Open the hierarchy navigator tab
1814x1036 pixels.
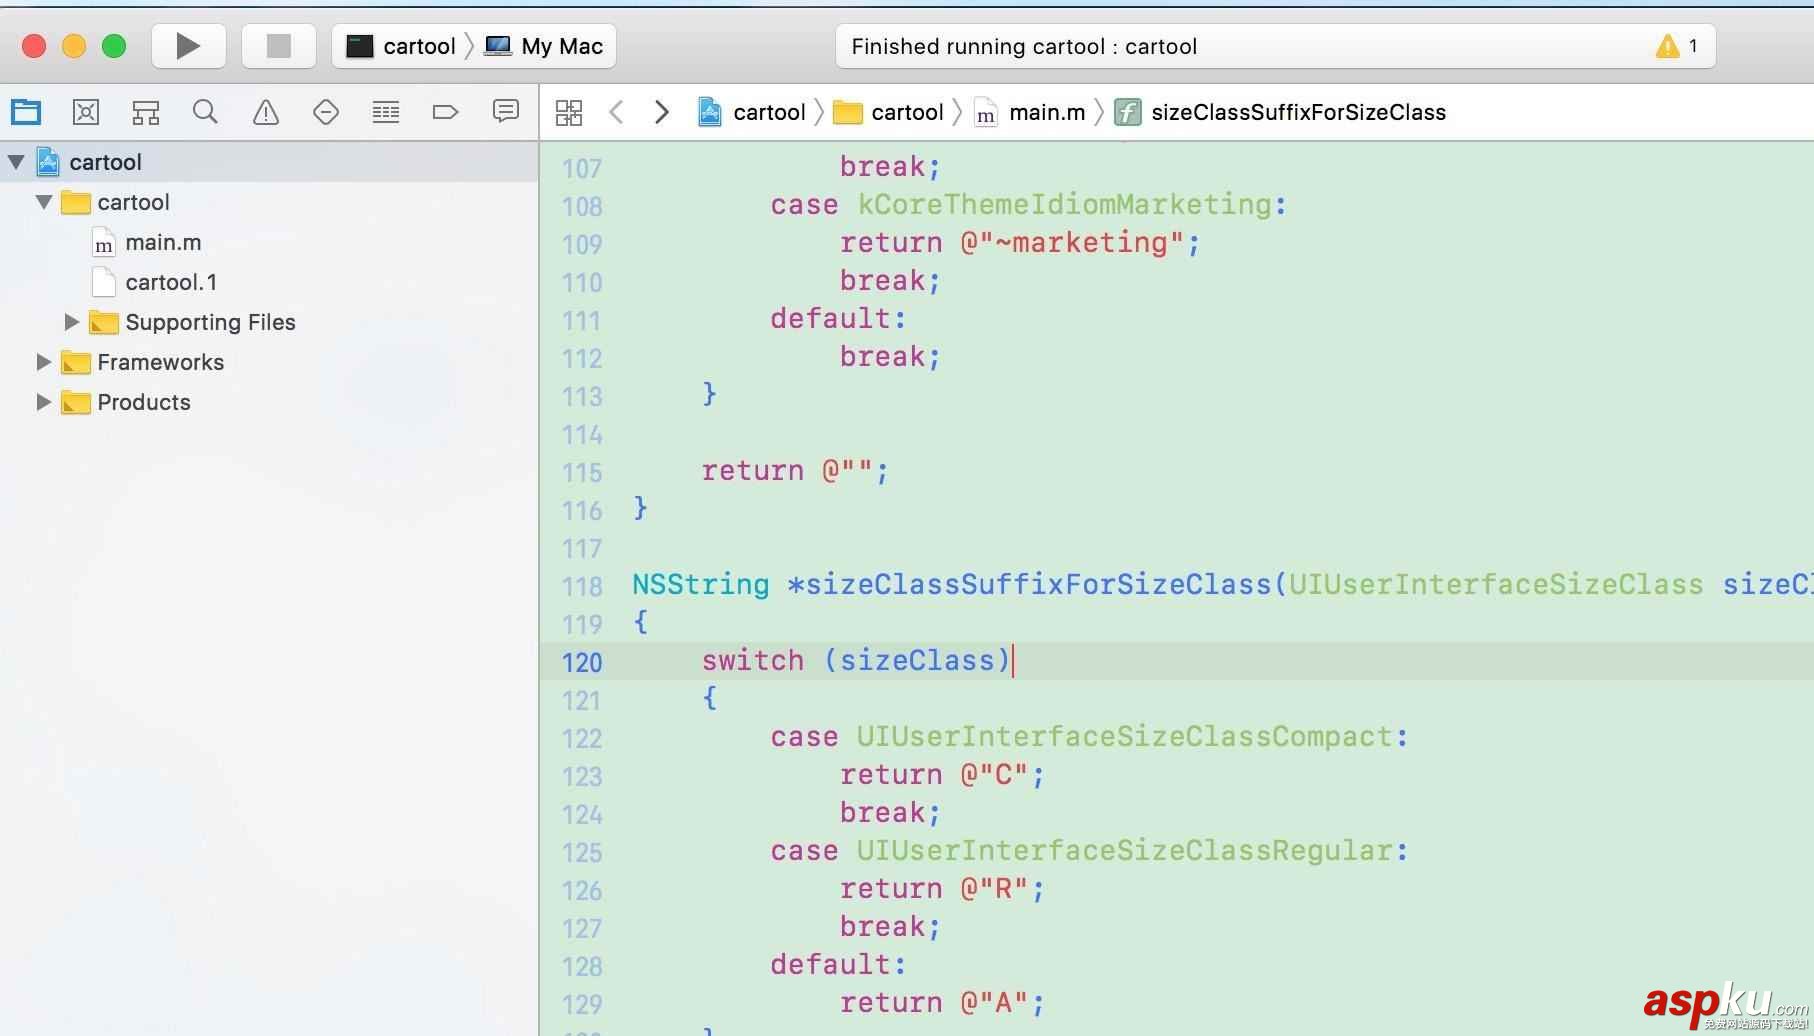tap(146, 112)
